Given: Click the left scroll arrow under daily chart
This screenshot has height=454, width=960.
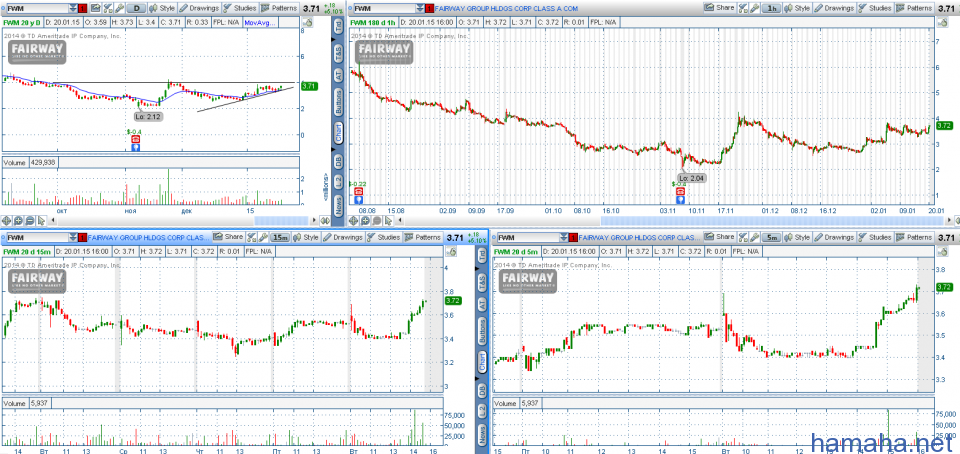Looking at the screenshot, I should 53,220.
